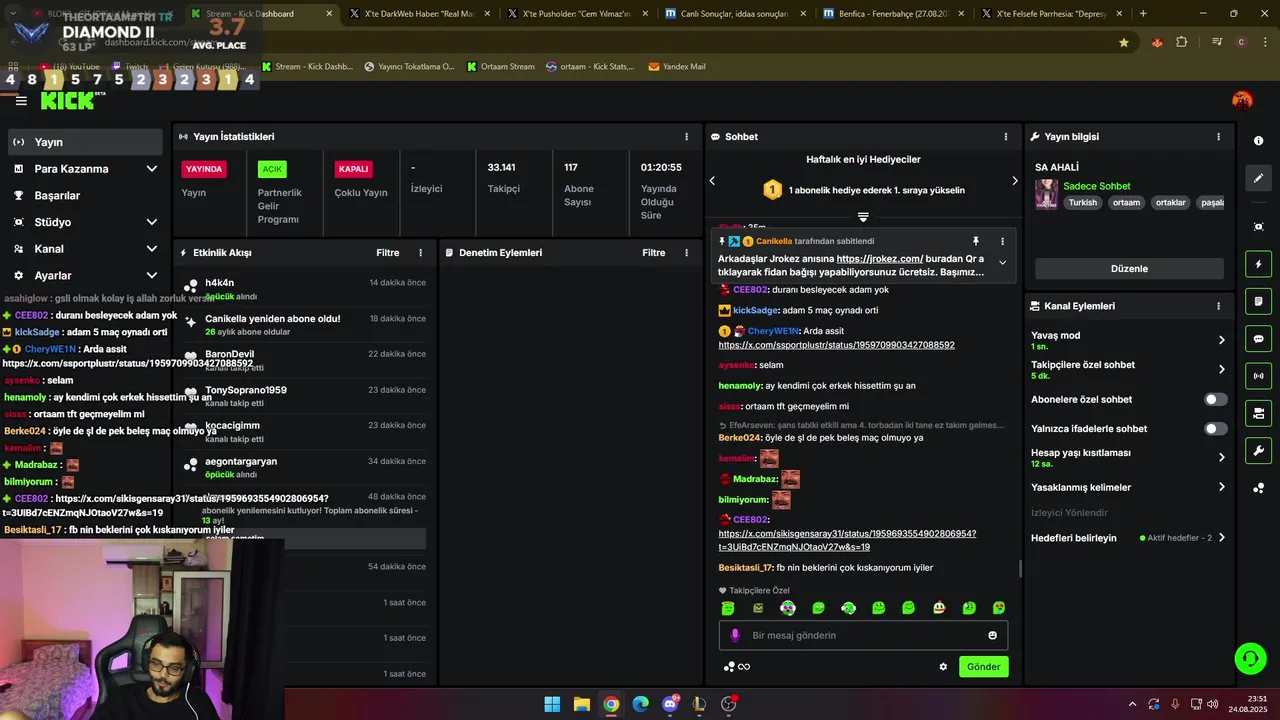This screenshot has height=720, width=1280.
Task: Click the lightning bolt icon in right toolbar
Action: [1258, 264]
